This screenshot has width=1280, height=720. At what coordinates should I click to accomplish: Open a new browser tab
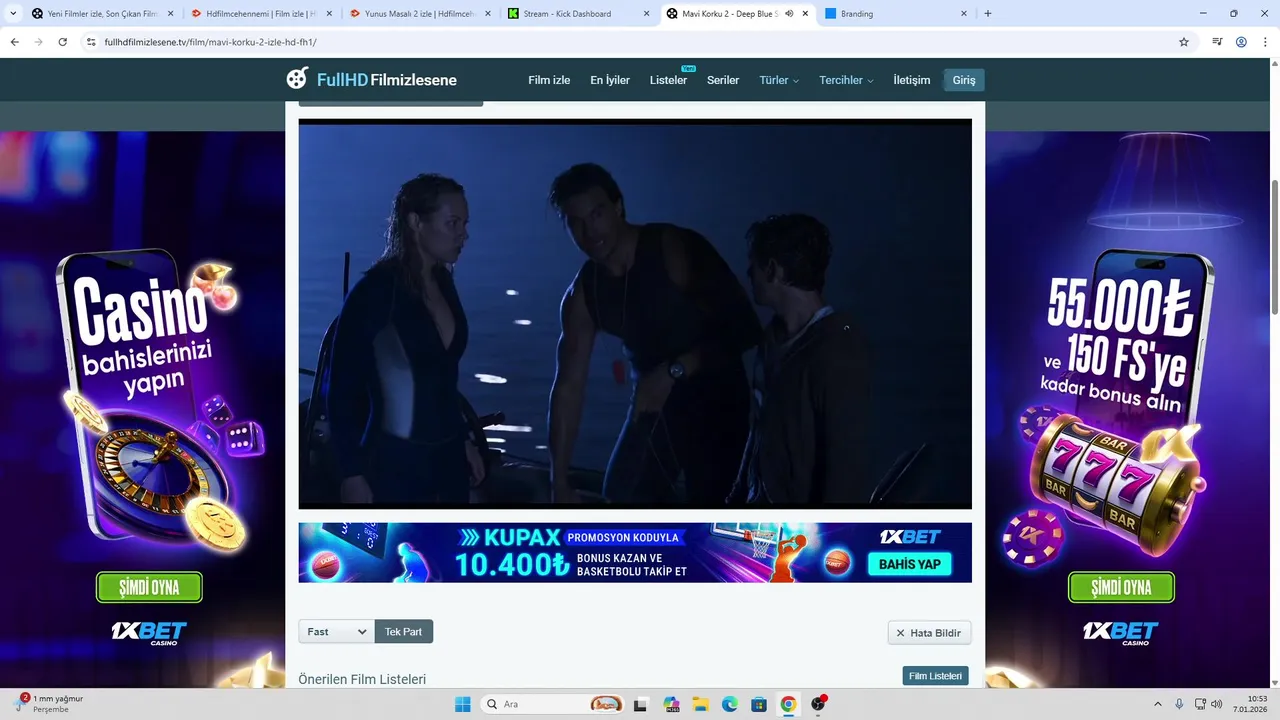(x=988, y=14)
